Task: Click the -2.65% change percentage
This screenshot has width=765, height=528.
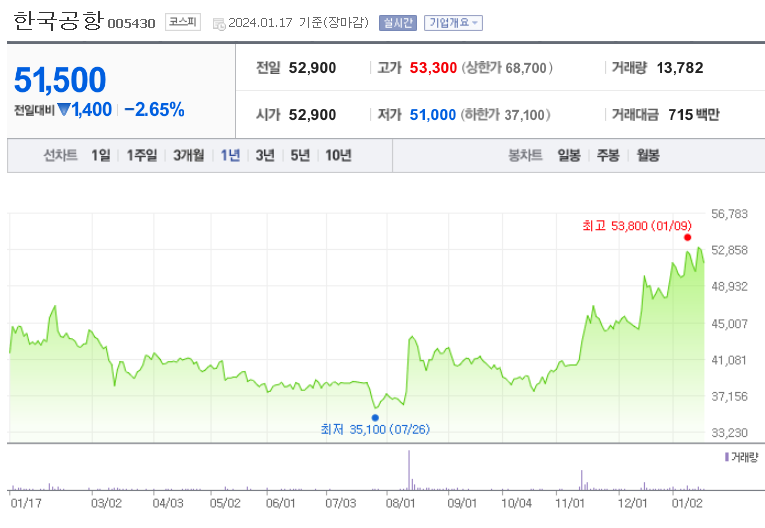Action: [x=154, y=110]
